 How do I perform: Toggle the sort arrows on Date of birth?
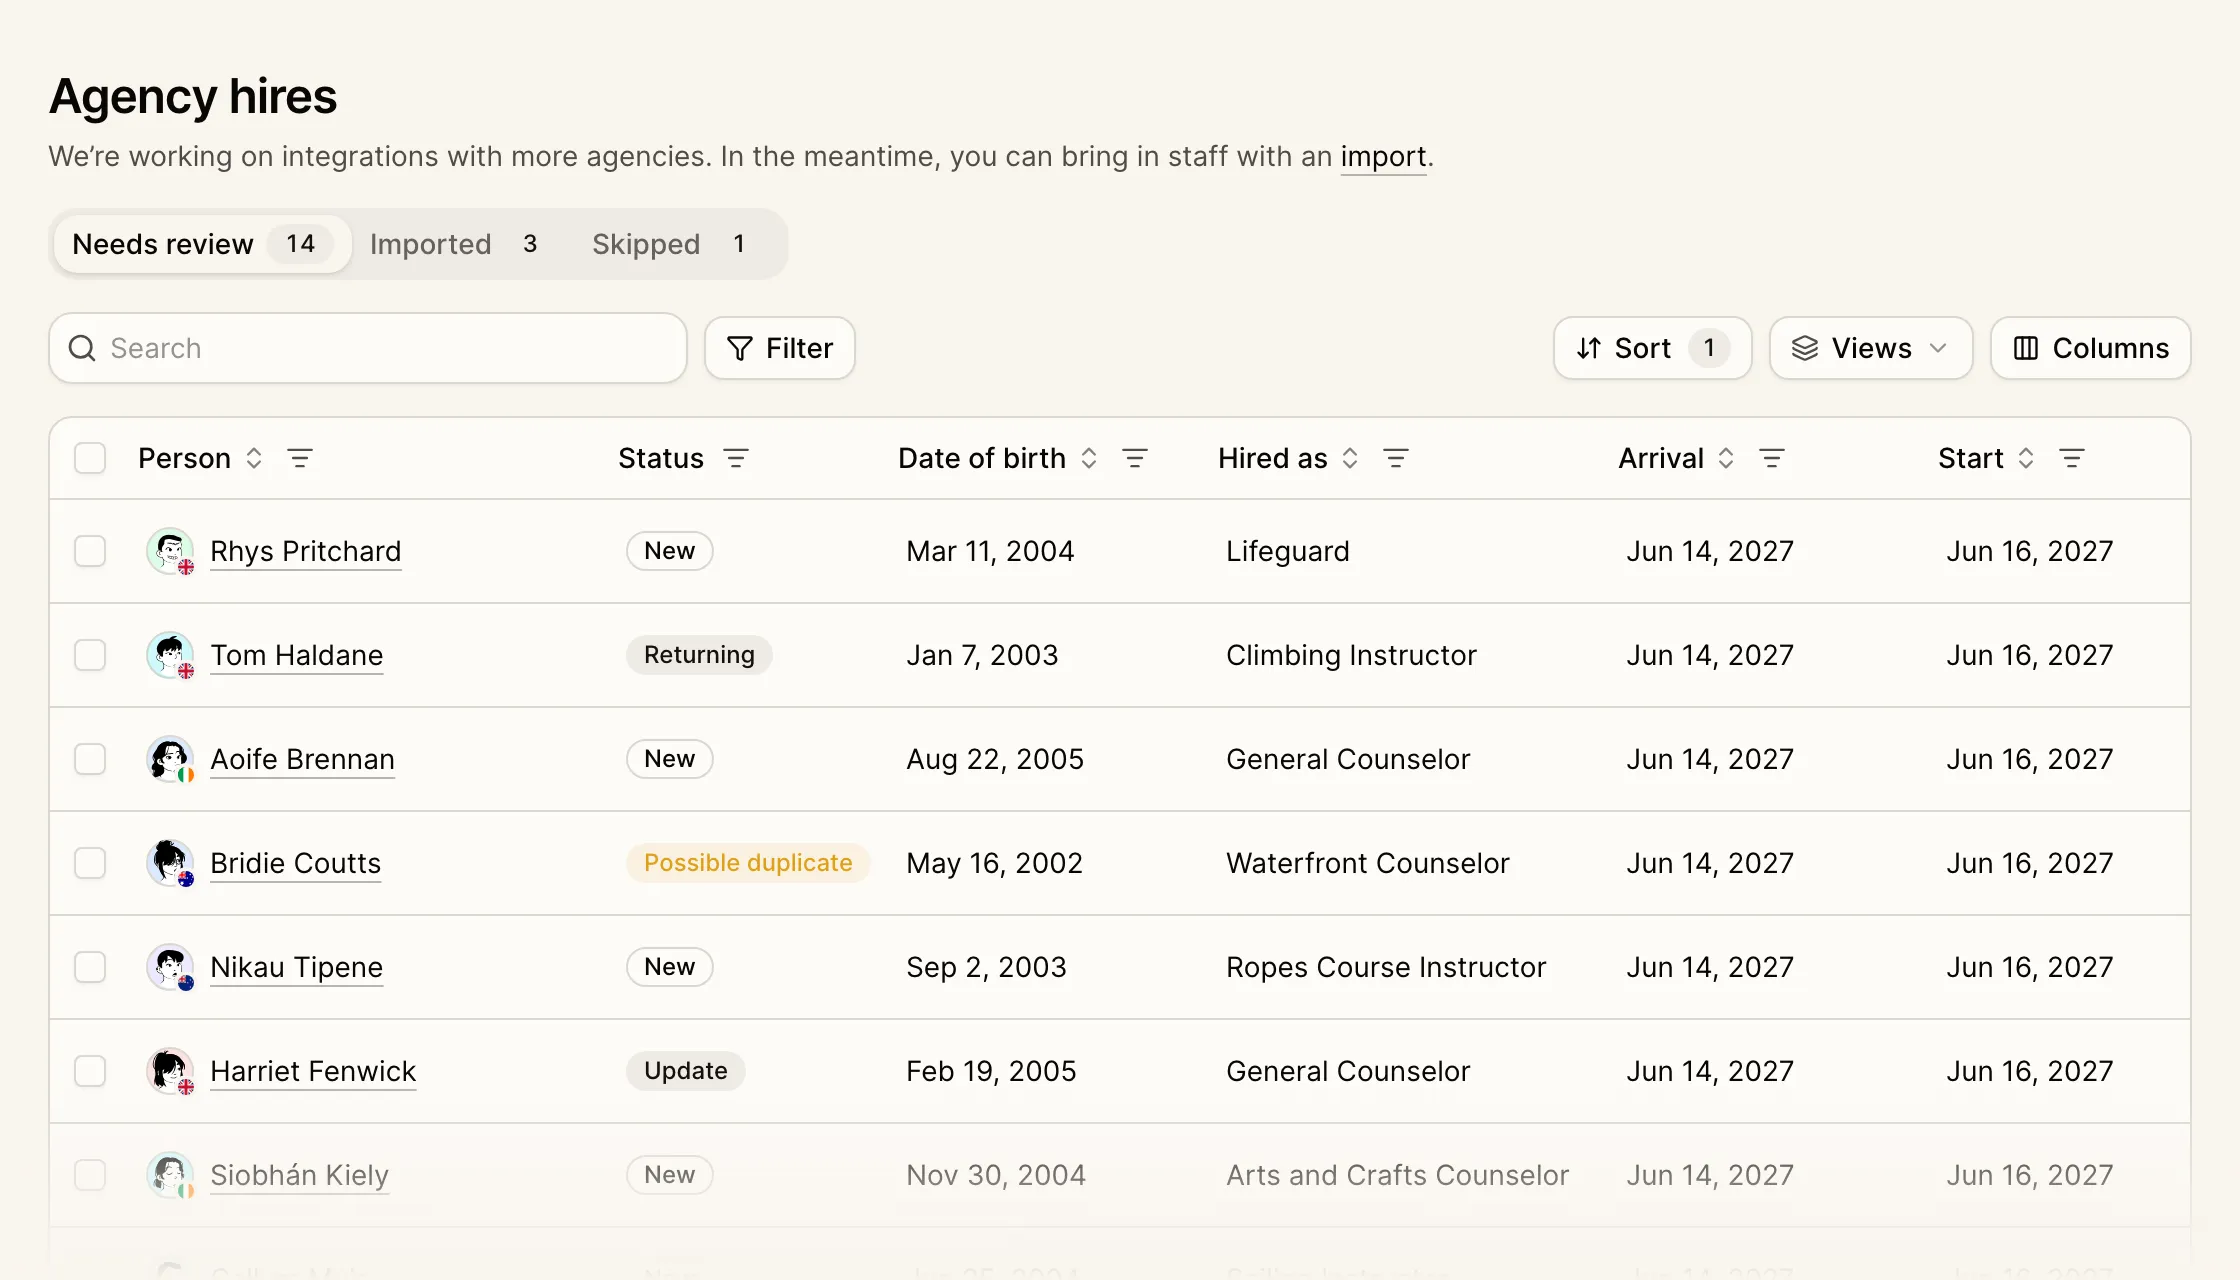coord(1089,458)
